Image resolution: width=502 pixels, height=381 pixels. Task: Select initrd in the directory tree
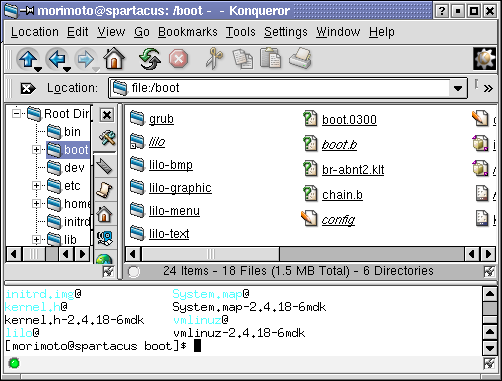pyautogui.click(x=68, y=221)
